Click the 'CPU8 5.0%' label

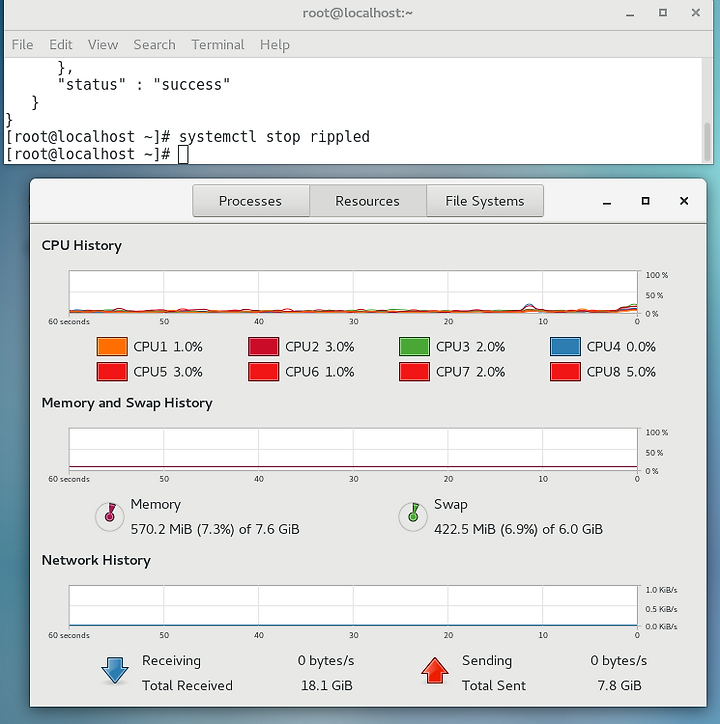(x=621, y=372)
